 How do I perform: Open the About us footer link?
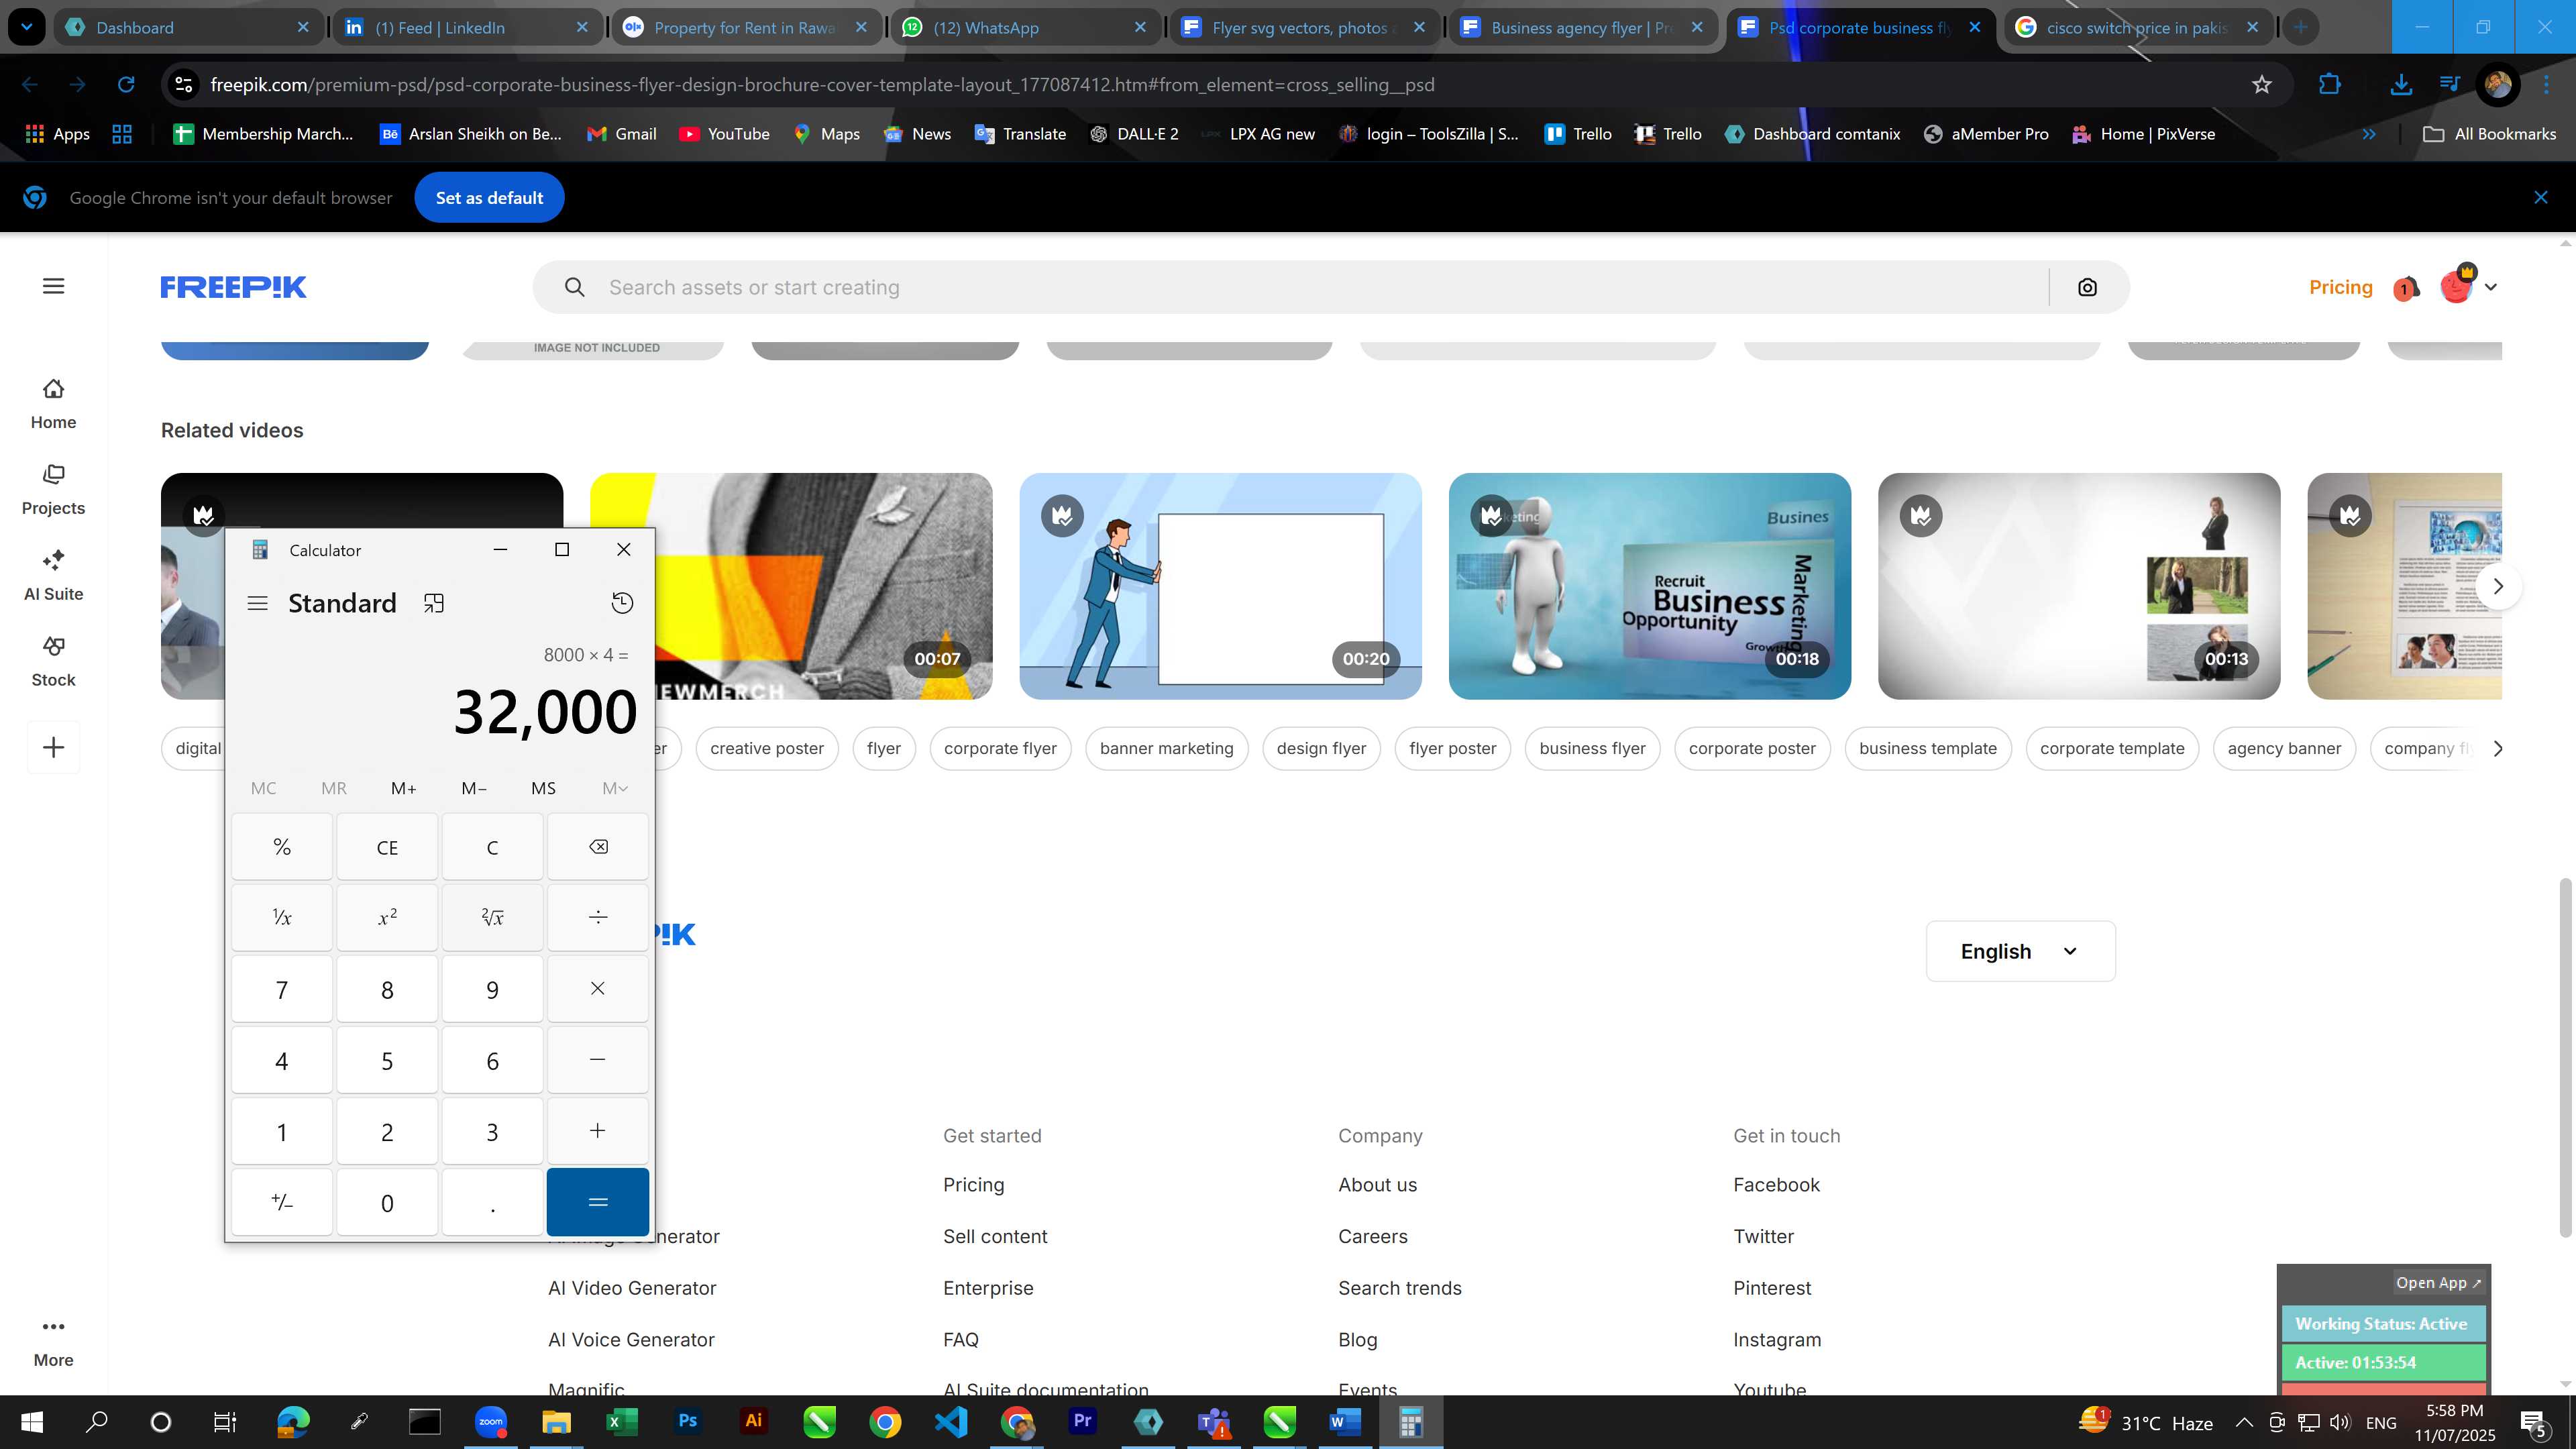[x=1377, y=1185]
